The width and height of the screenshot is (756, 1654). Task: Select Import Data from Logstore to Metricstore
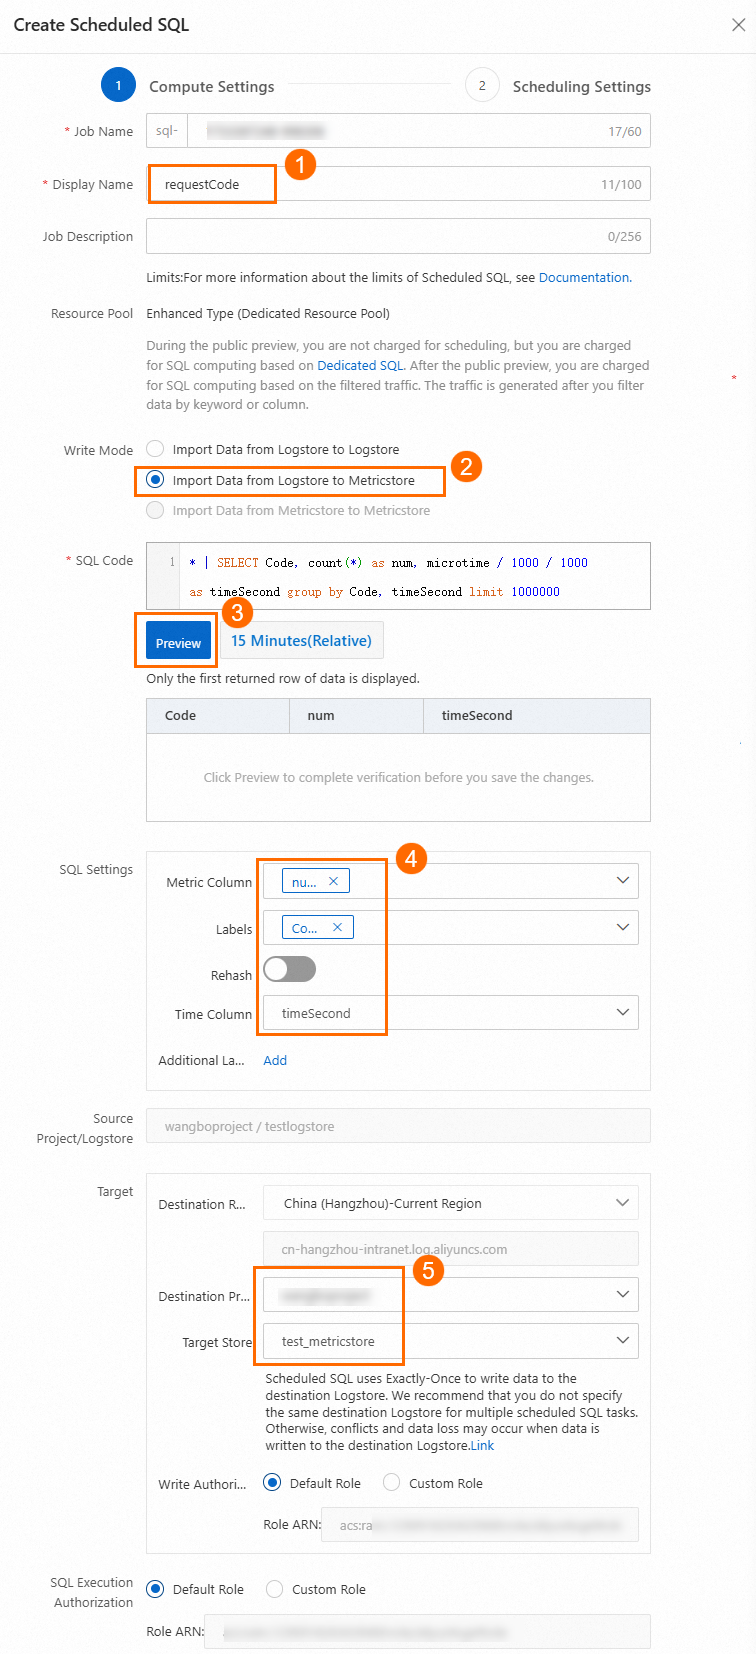pyautogui.click(x=155, y=480)
